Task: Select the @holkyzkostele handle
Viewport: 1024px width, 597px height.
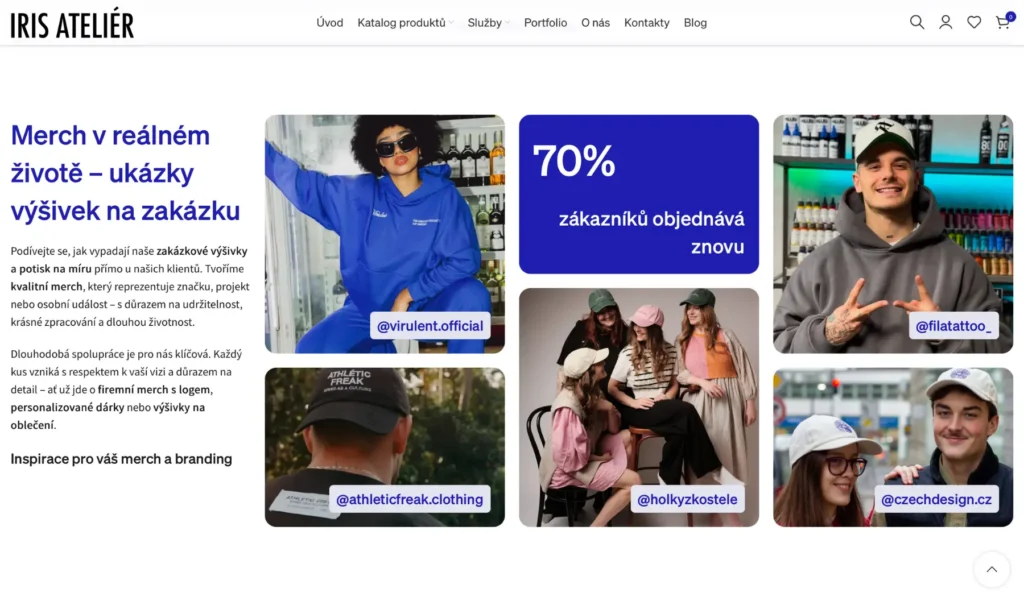Action: tap(687, 499)
